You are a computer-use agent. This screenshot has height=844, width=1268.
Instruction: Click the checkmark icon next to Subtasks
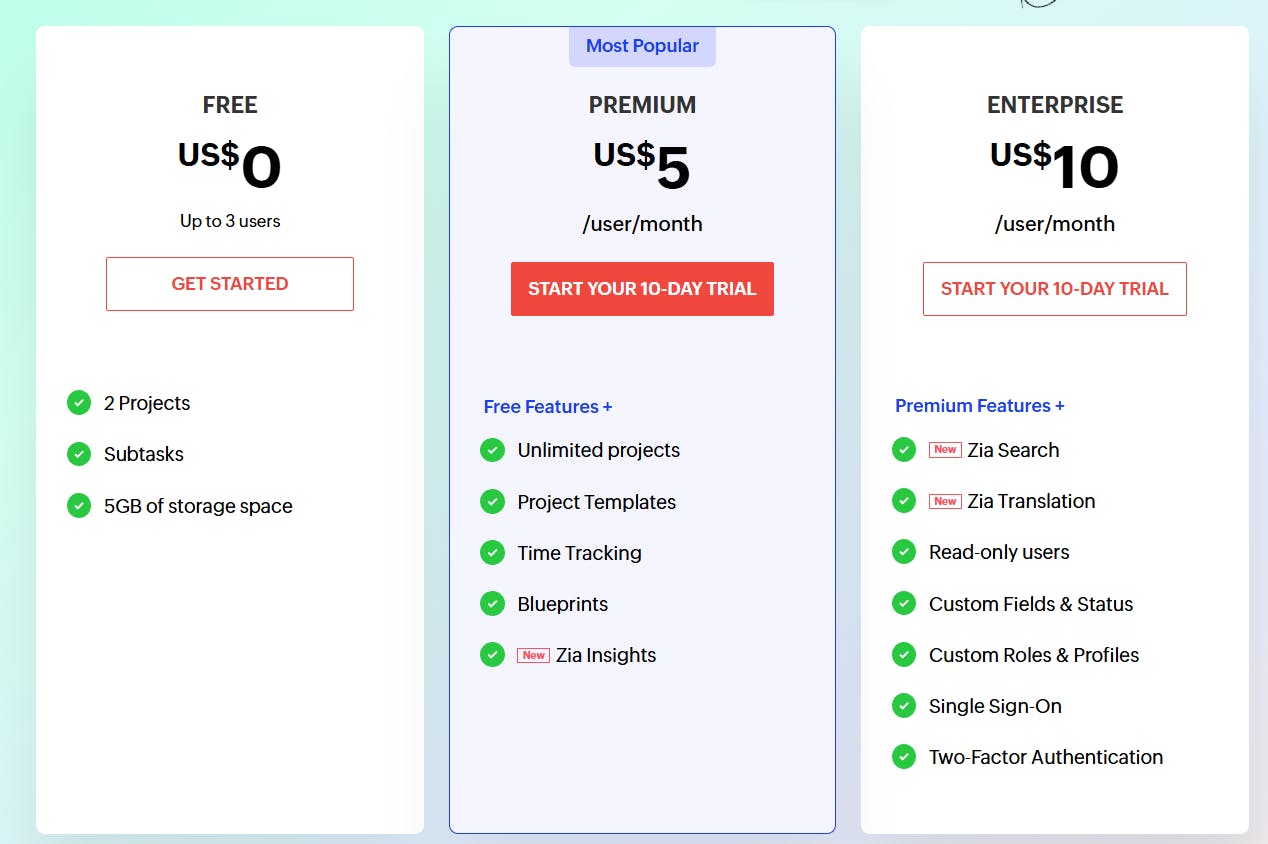(x=79, y=454)
